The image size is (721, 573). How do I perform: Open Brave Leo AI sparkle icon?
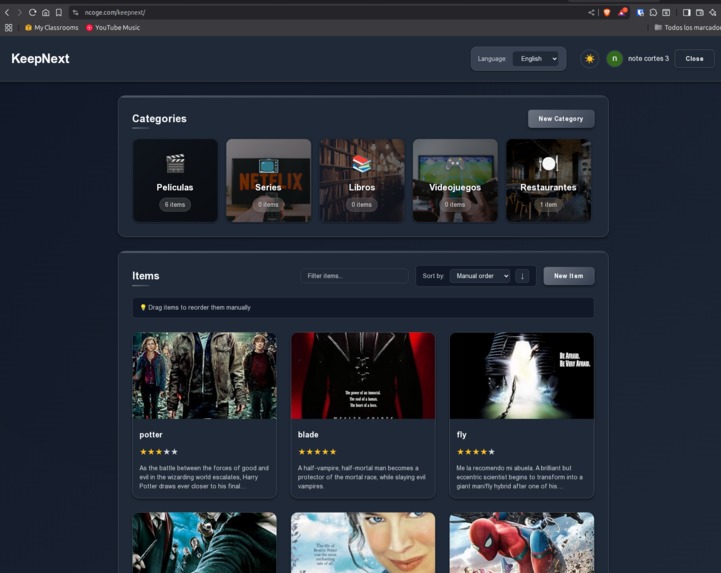point(713,12)
